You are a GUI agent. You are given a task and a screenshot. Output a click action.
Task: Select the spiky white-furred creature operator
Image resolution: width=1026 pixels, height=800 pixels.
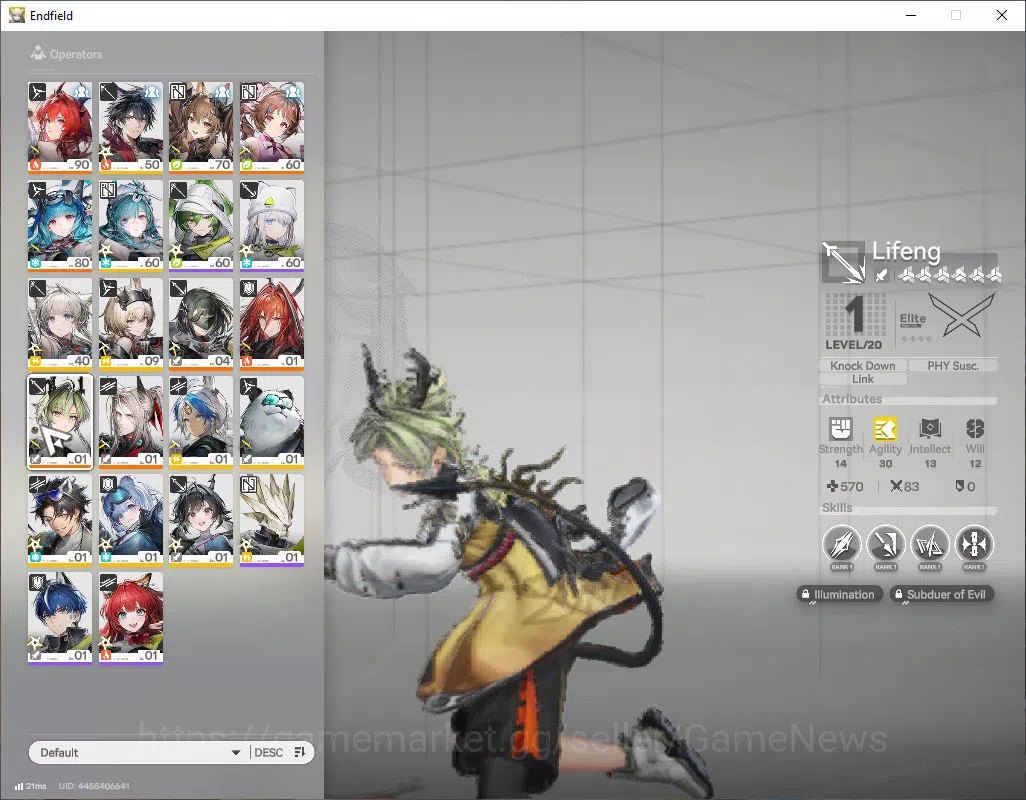(x=272, y=519)
